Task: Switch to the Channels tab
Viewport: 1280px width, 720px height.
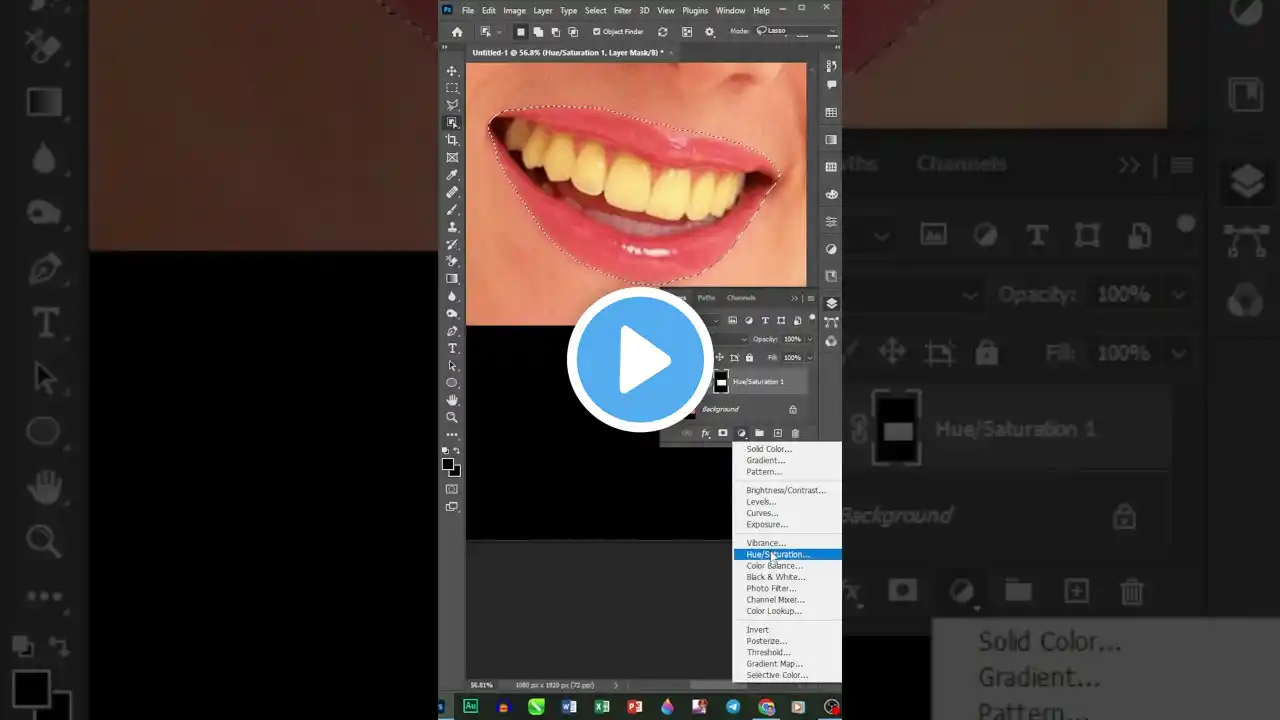Action: tap(741, 298)
